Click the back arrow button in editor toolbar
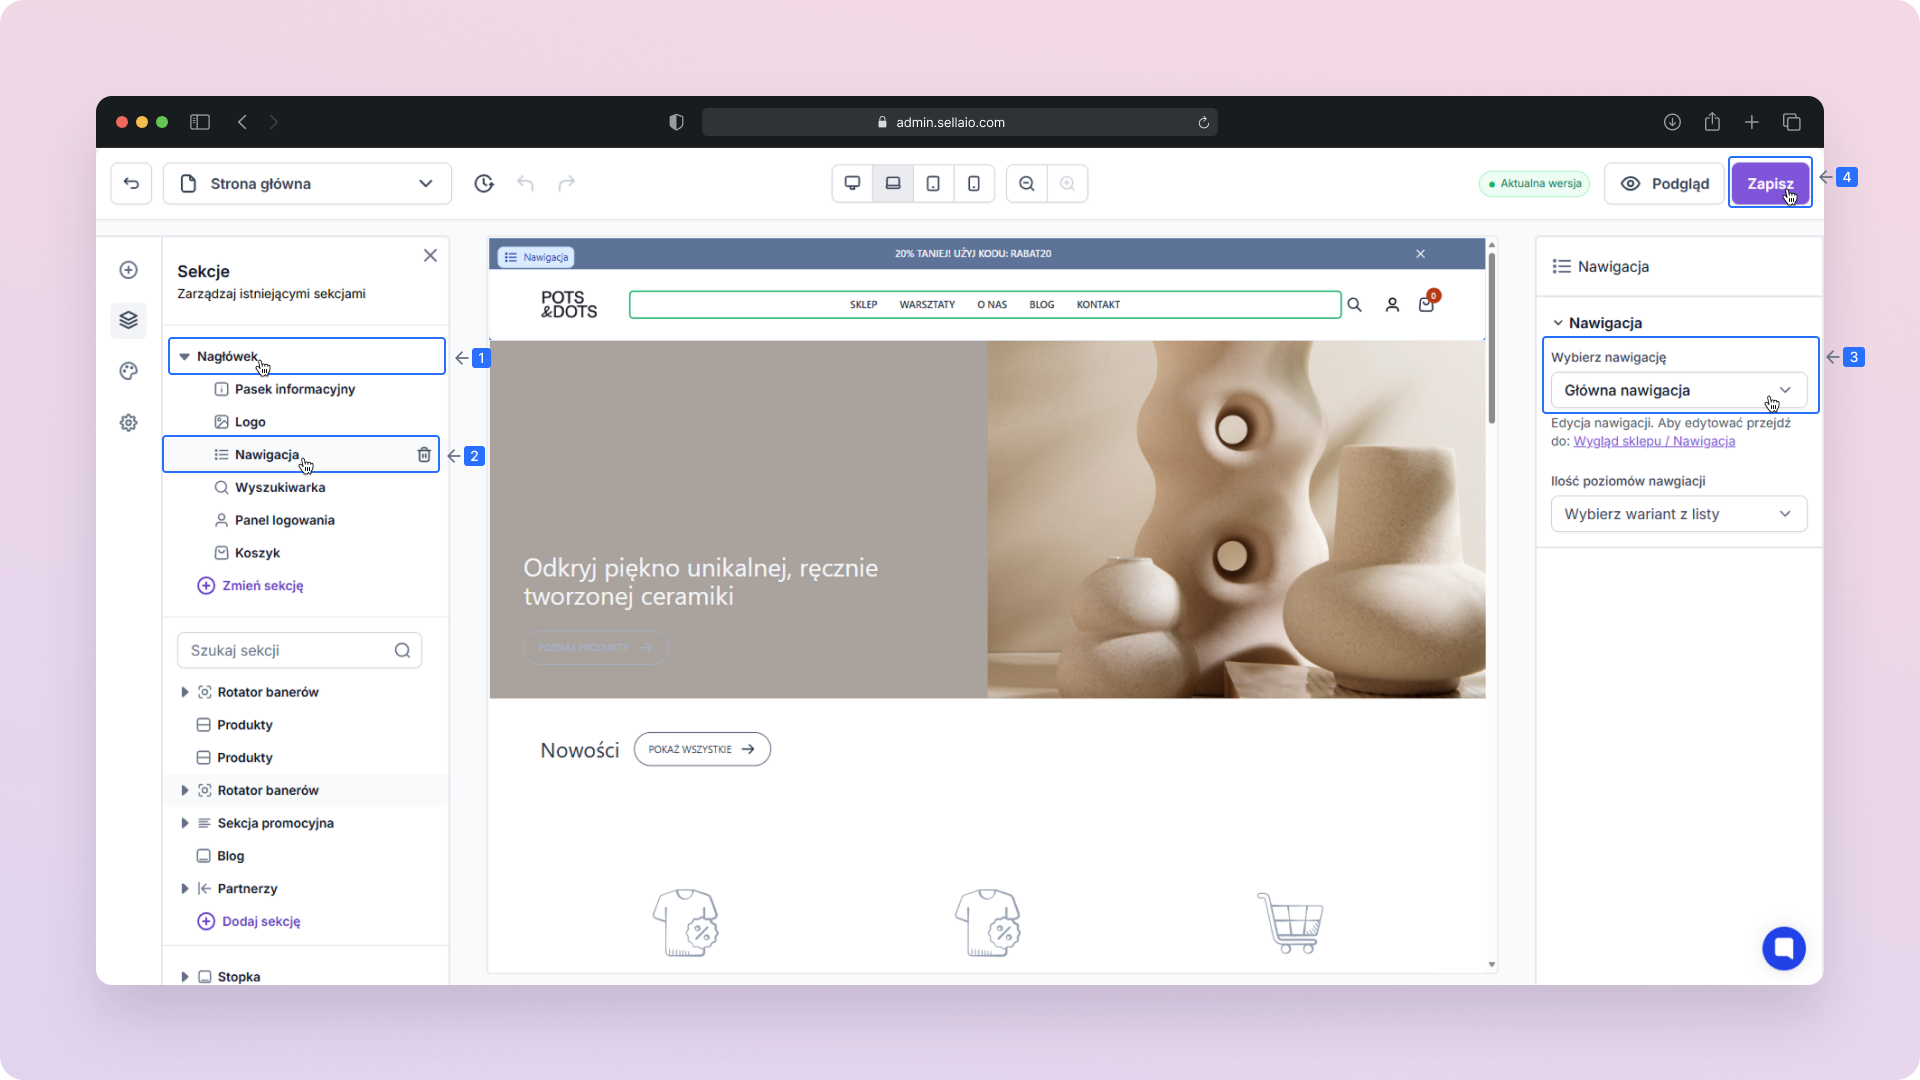The image size is (1920, 1080). pyautogui.click(x=131, y=183)
